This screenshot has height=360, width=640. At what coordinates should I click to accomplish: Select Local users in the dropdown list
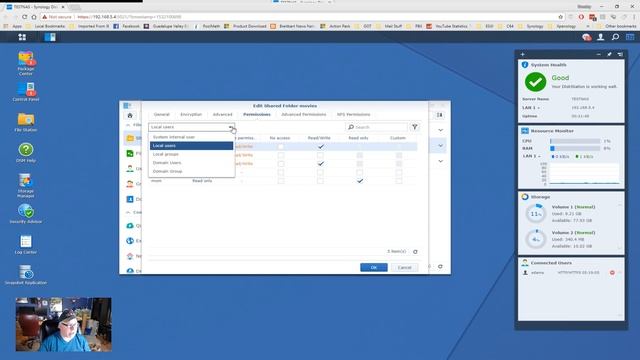click(191, 146)
